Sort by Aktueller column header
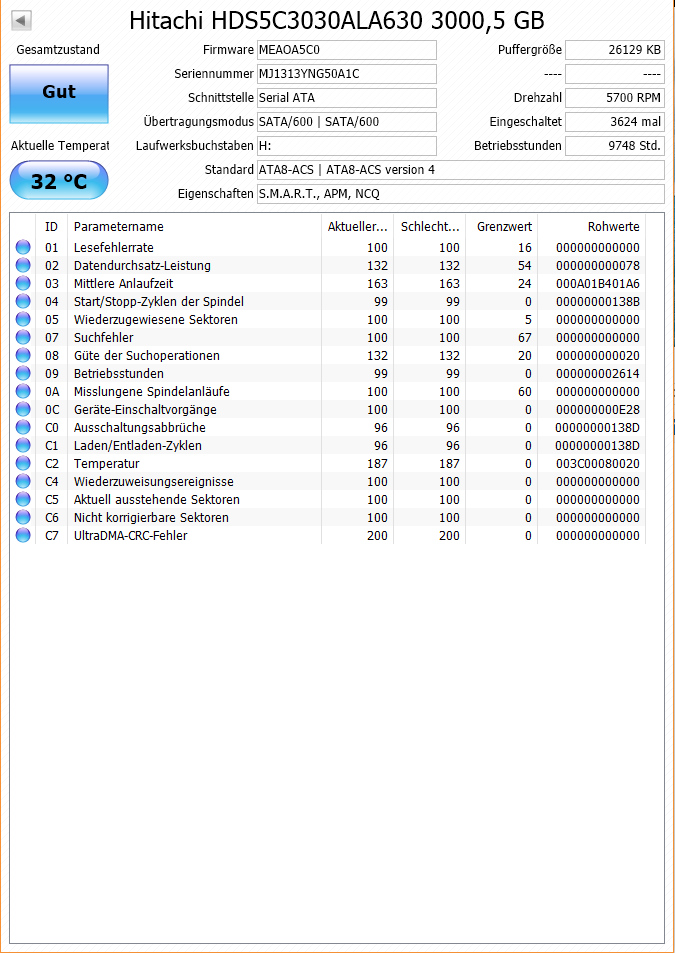Screen dimensions: 675x953 (357, 227)
